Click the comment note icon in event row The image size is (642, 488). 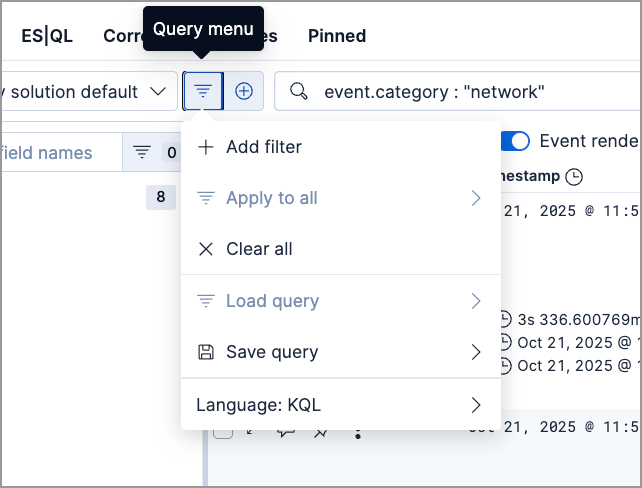tap(286, 432)
